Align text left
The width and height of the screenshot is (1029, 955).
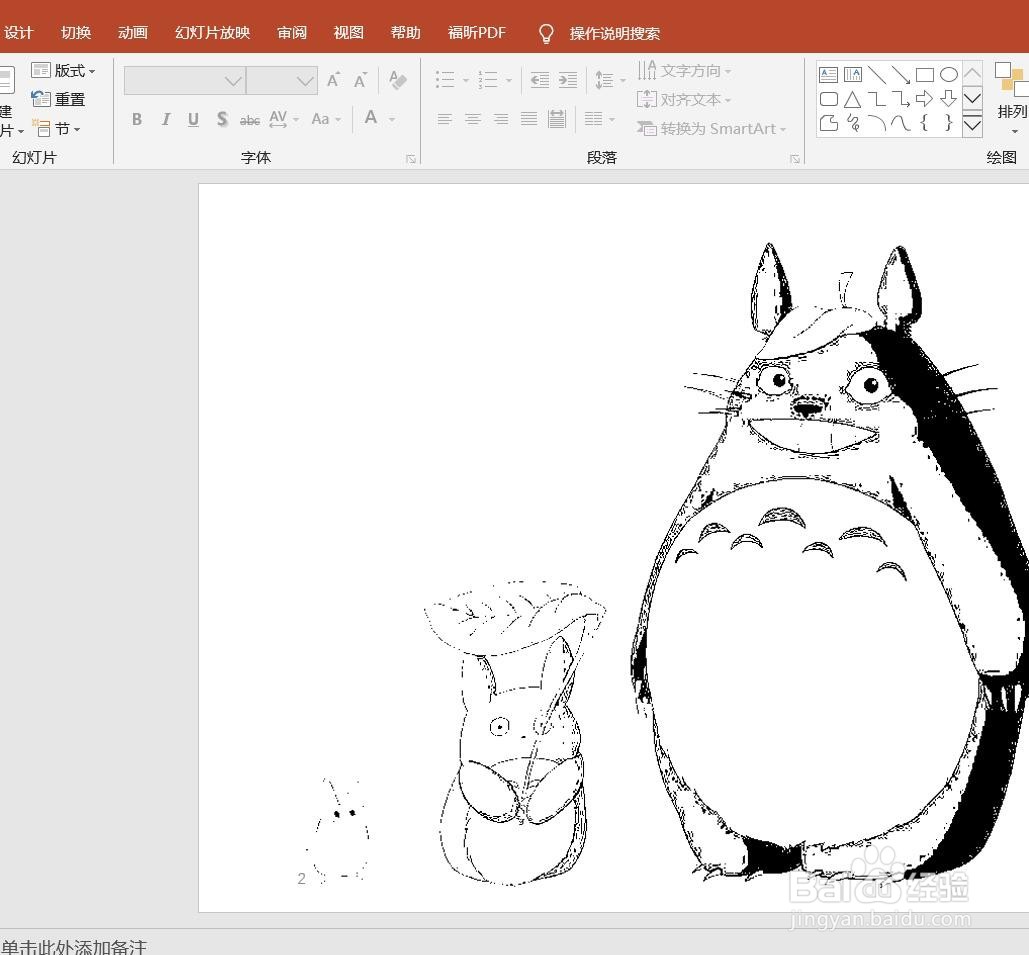(x=445, y=119)
